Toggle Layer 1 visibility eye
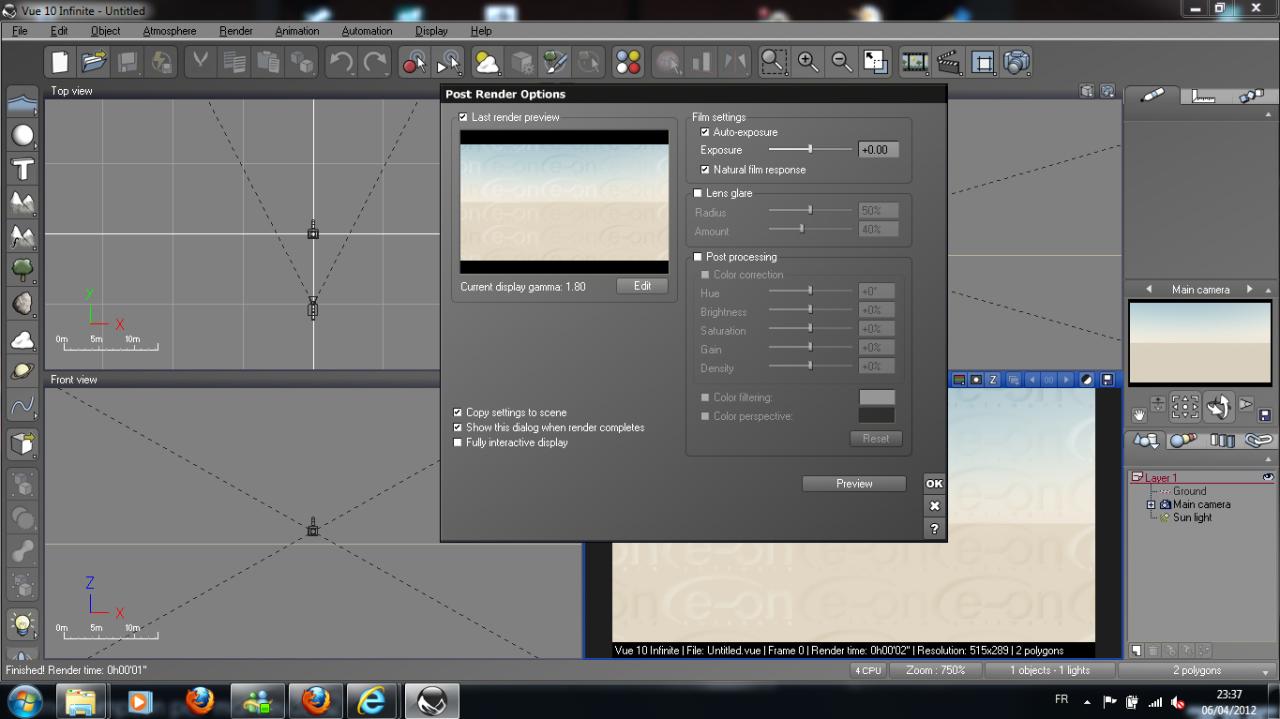Viewport: 1280px width, 719px height. [x=1268, y=477]
